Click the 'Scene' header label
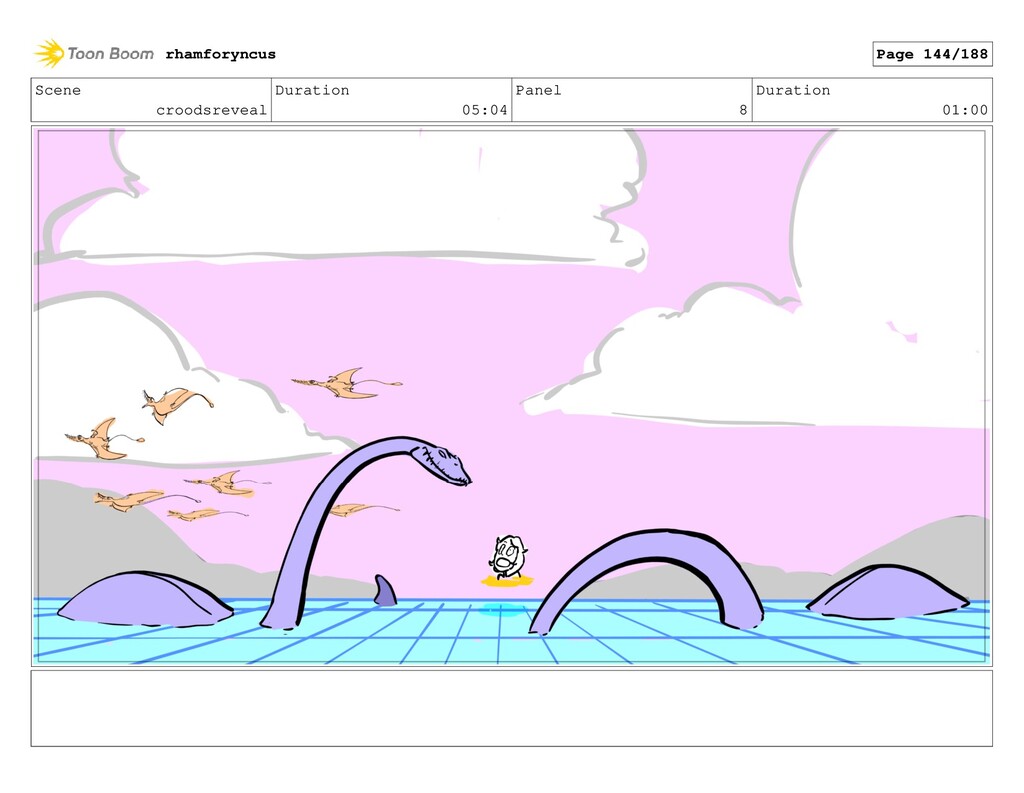 [58, 90]
